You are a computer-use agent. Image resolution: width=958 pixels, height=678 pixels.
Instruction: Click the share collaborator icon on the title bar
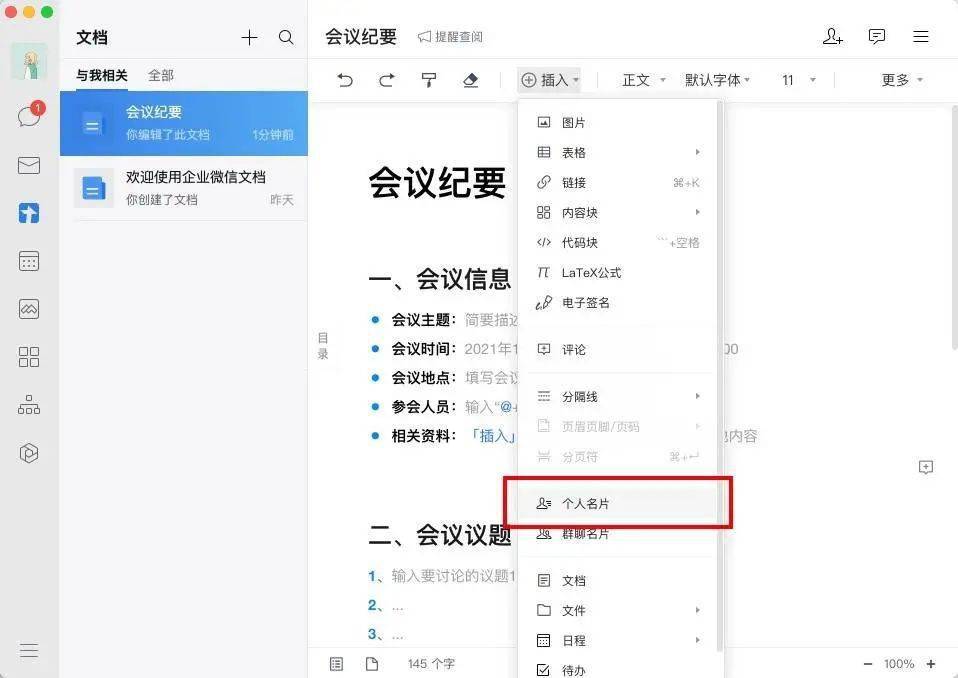832,36
